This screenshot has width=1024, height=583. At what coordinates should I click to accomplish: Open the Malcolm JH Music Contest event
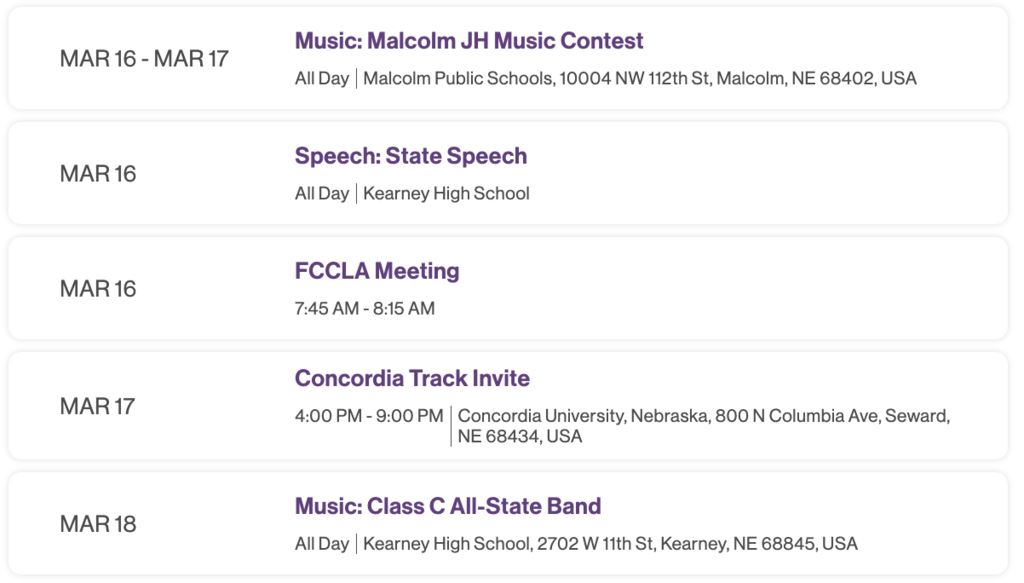[469, 40]
